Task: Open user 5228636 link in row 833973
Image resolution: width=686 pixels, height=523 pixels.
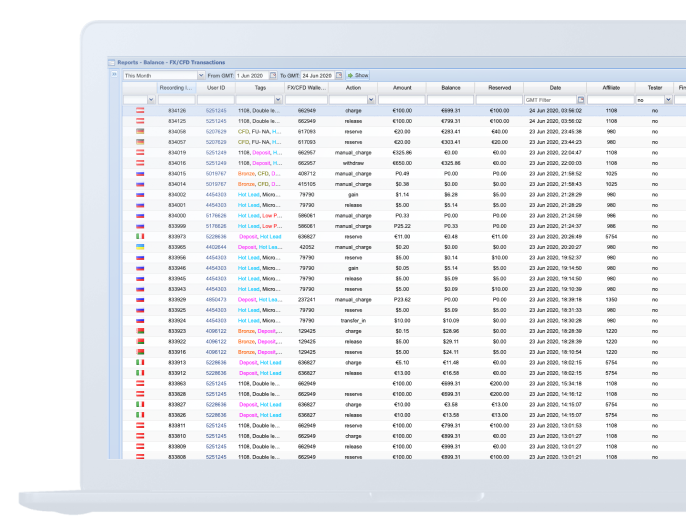Action: point(216,237)
